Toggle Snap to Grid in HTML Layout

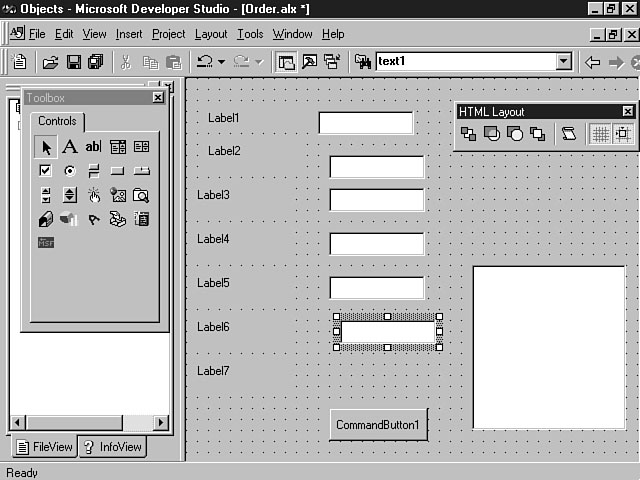[623, 134]
